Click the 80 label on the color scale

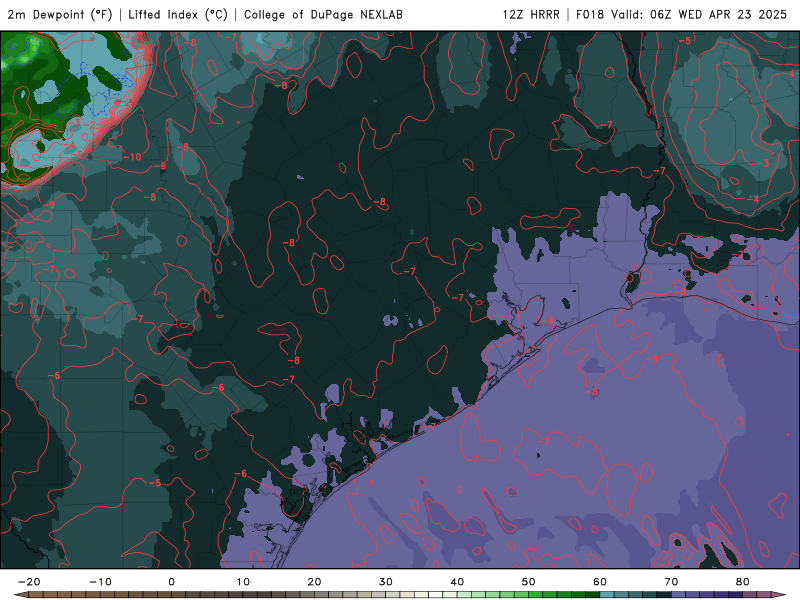[743, 582]
